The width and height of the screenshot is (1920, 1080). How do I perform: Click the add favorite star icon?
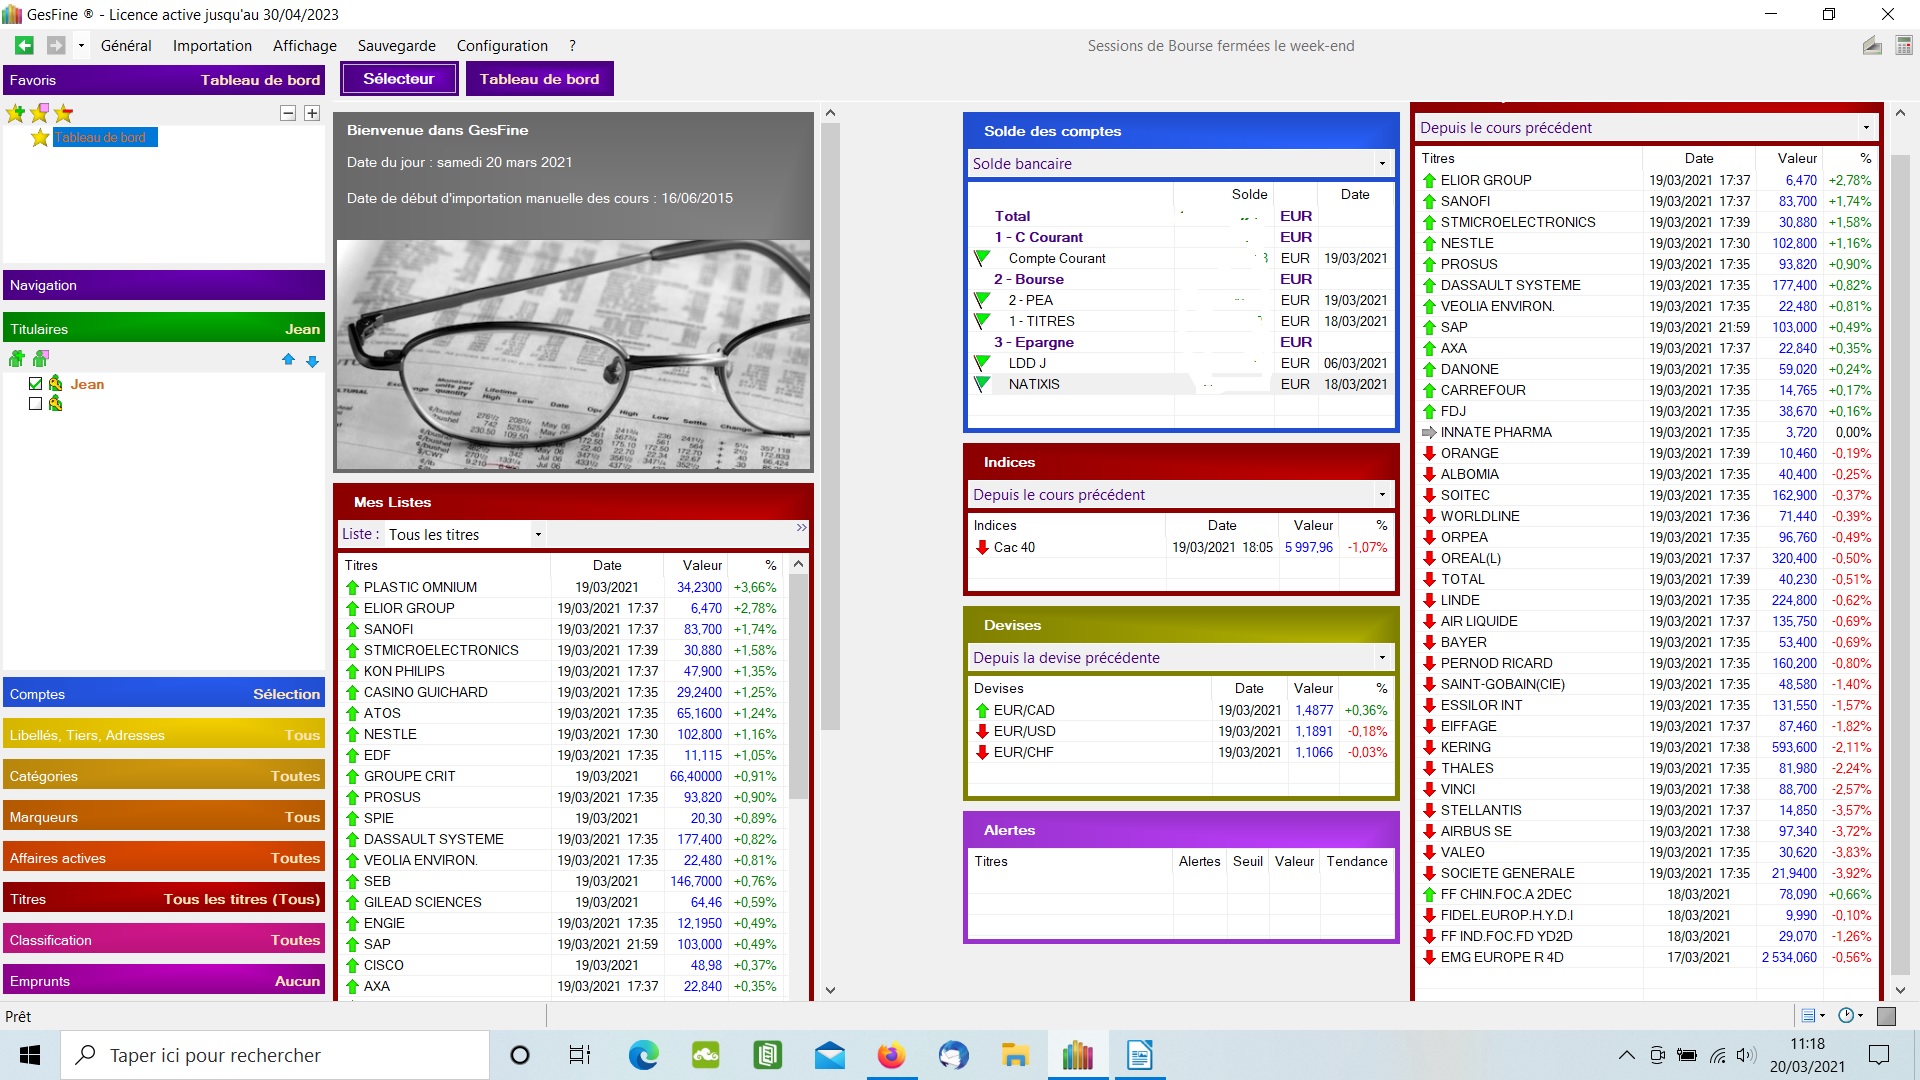16,113
